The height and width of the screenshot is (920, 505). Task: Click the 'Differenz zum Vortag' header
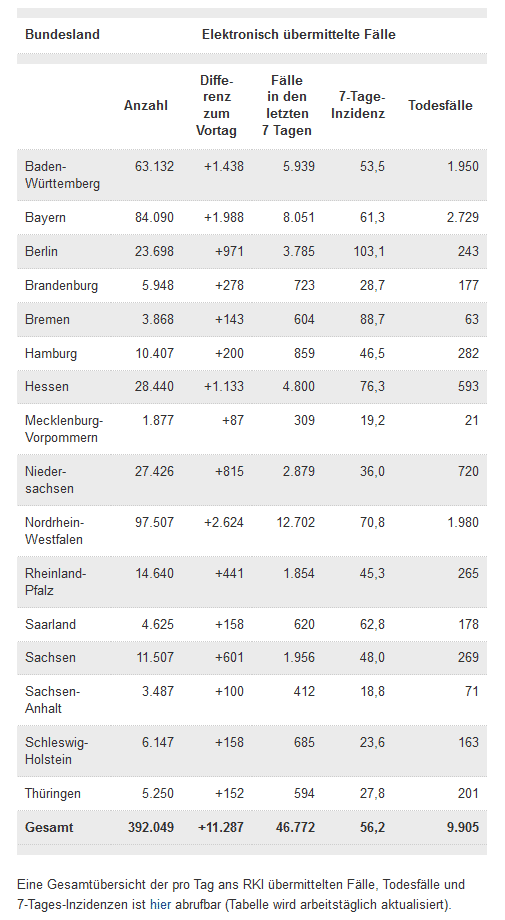[x=216, y=106]
